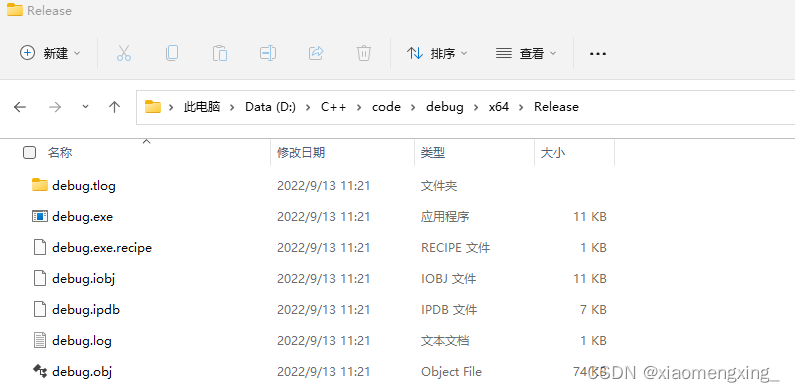Click the 文本文档 type cell
Screen dimensions: 795x392
click(x=445, y=341)
